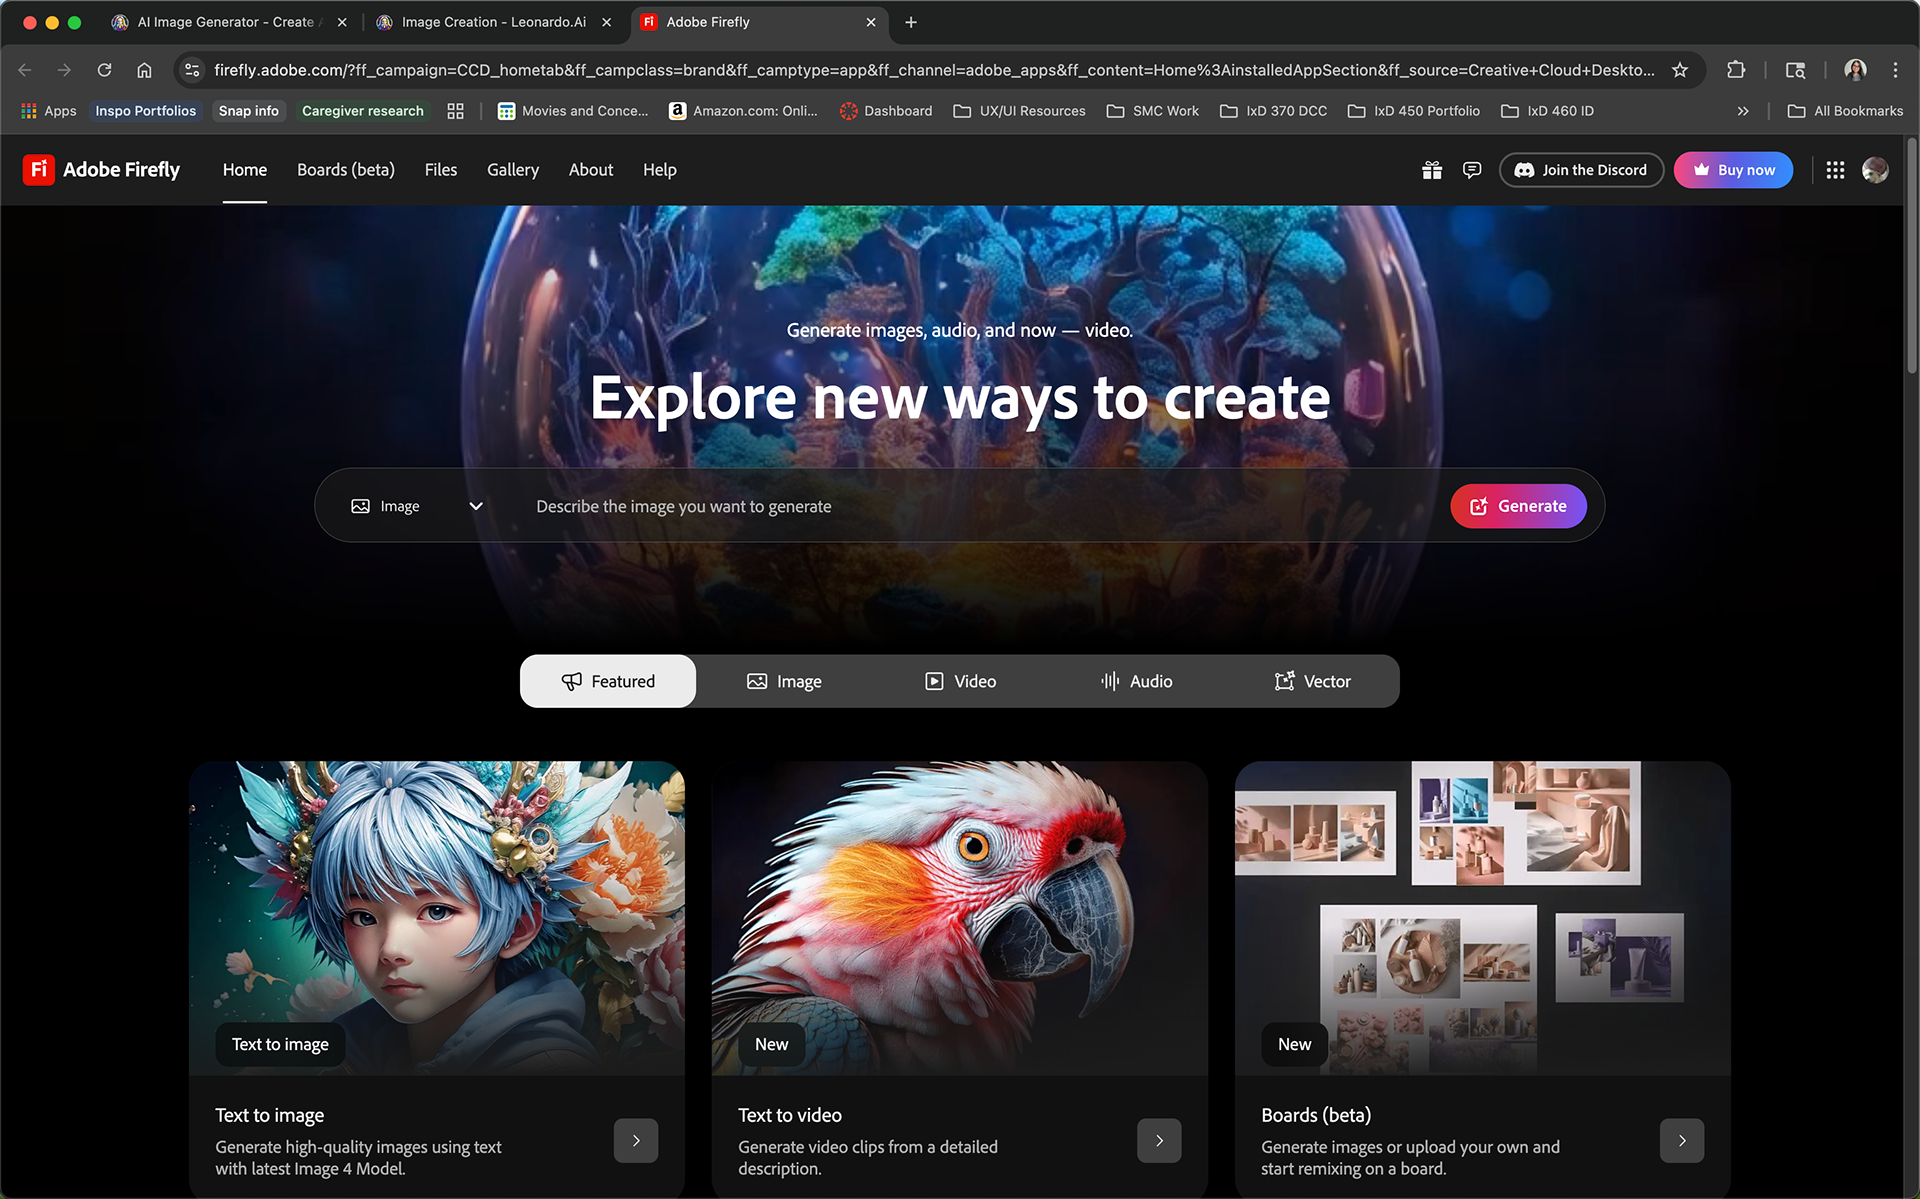Screen dimensions: 1920x1199
Task: Bookmark this page with the star icon
Action: pos(1680,70)
